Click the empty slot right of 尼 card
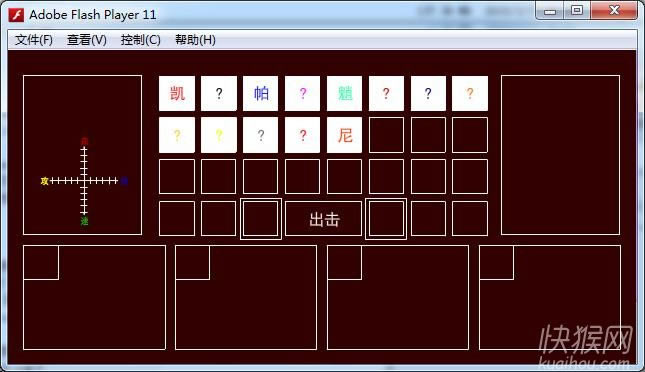 386,135
